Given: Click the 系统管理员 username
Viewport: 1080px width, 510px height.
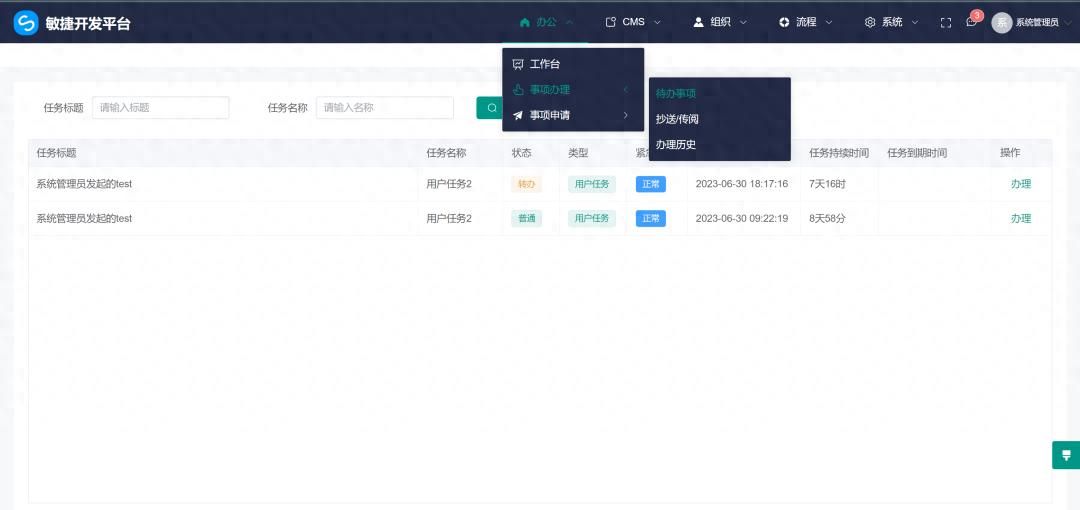Looking at the screenshot, I should (x=1037, y=23).
